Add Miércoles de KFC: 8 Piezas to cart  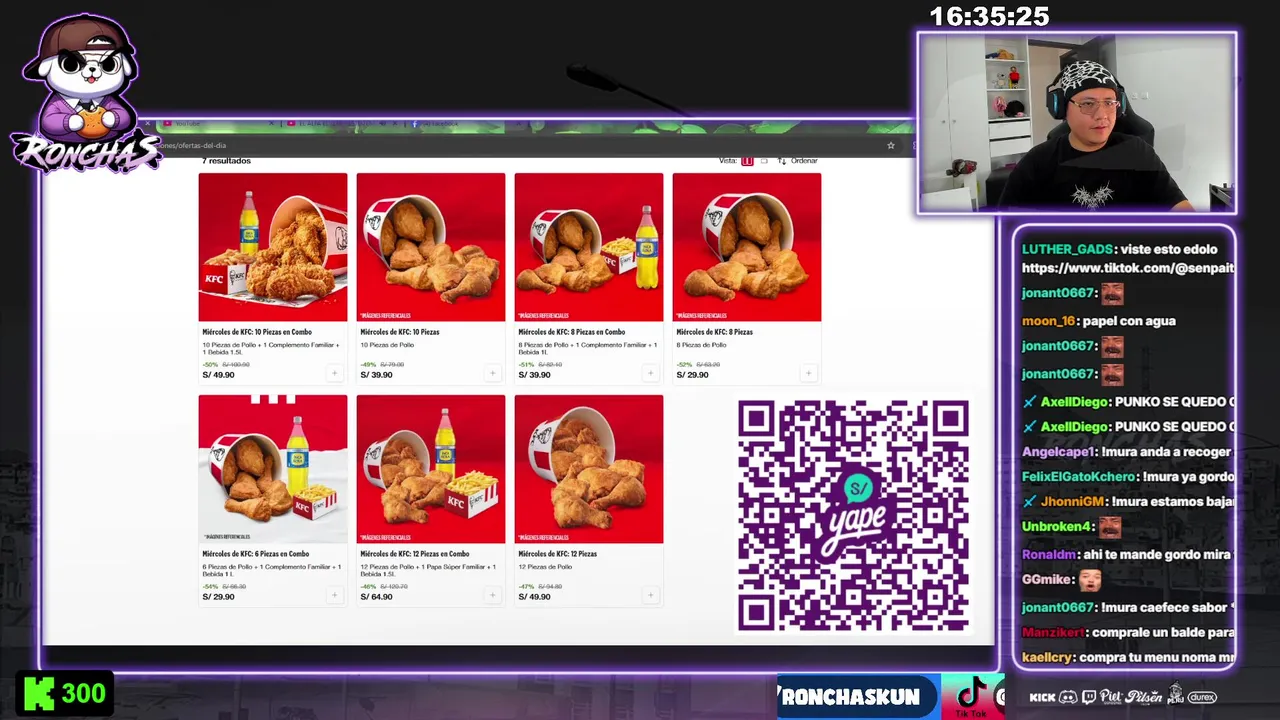tap(808, 373)
